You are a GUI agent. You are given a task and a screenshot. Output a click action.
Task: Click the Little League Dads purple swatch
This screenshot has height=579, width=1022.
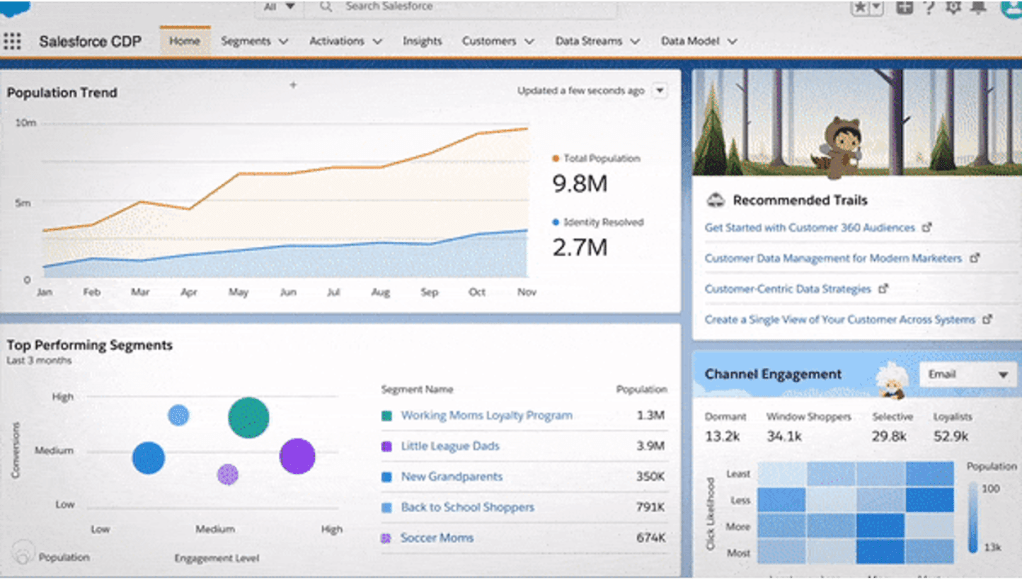click(386, 447)
